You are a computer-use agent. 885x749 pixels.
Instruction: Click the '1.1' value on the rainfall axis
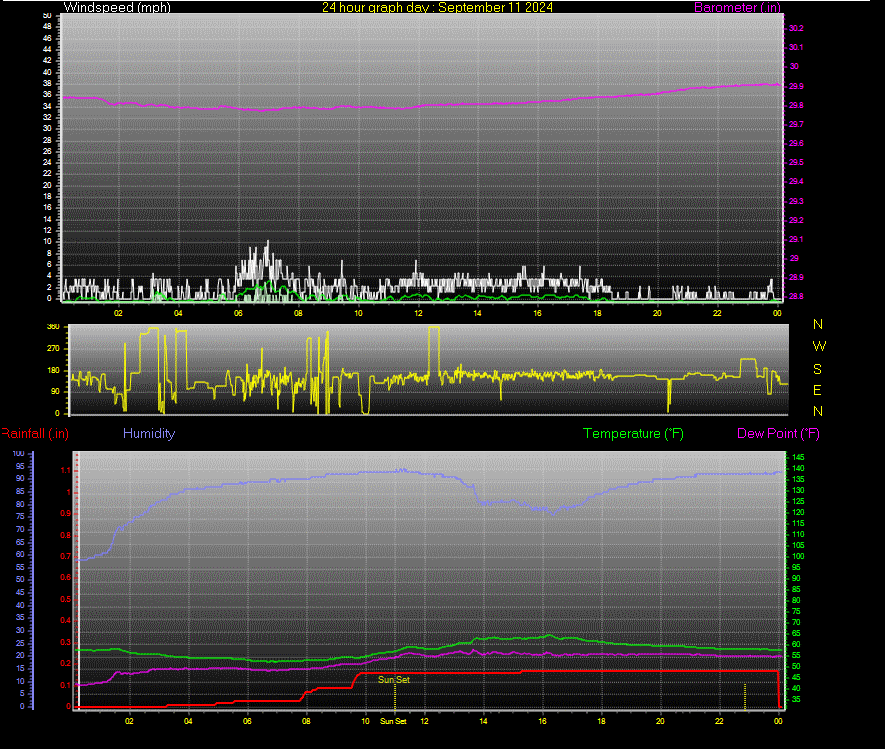click(x=65, y=471)
